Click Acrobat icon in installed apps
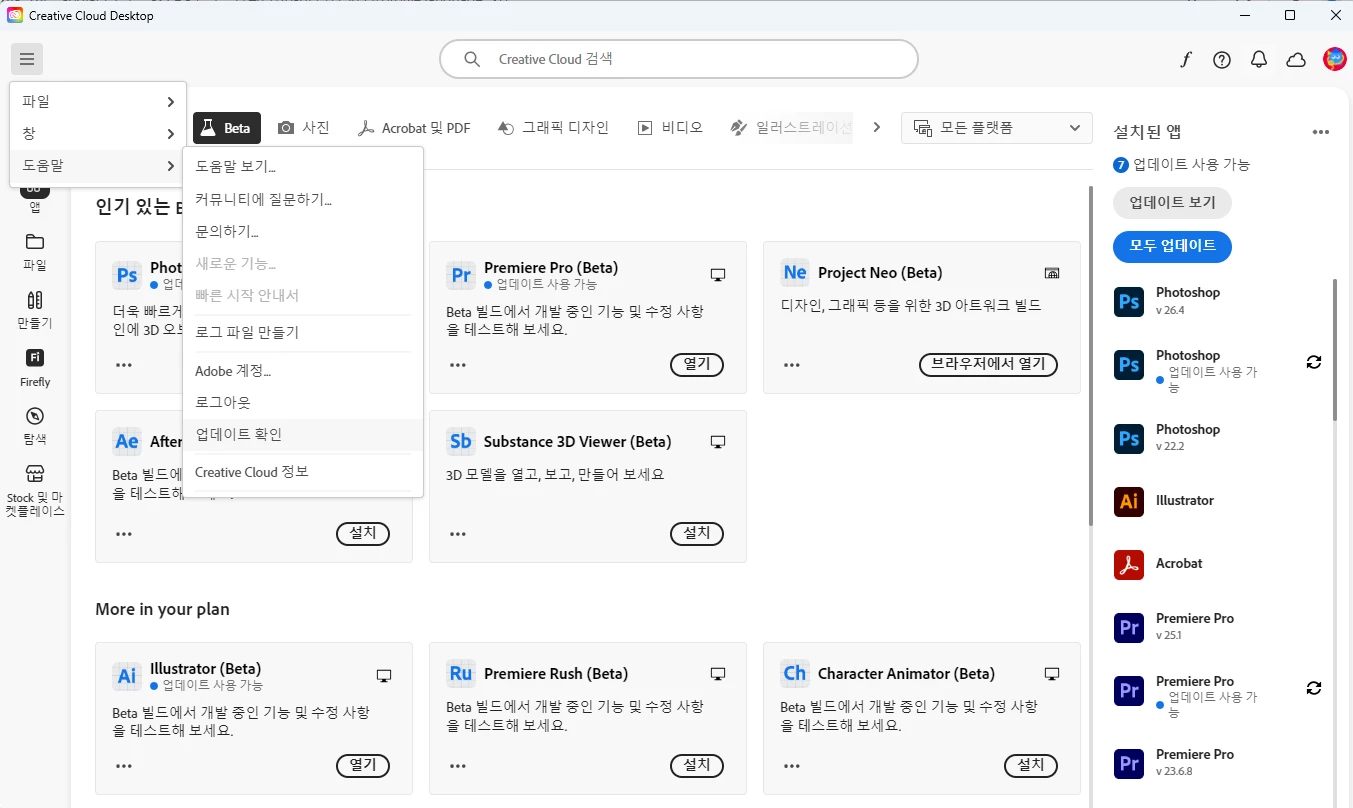The image size is (1353, 808). [x=1129, y=564]
